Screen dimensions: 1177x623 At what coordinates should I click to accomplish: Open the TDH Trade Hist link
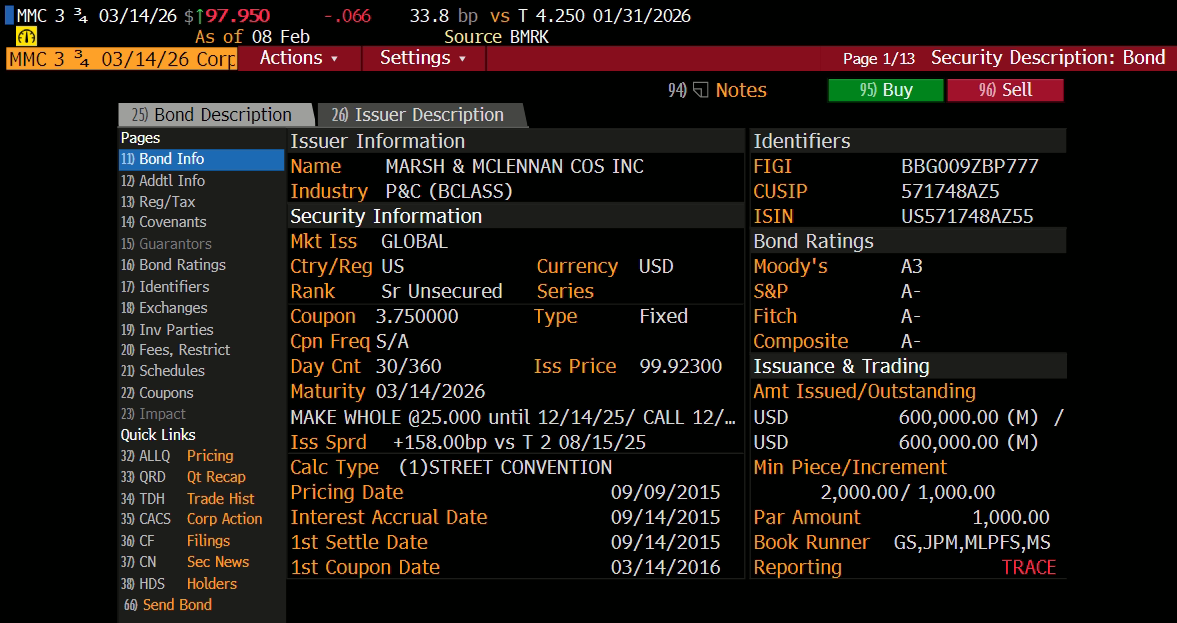point(219,499)
